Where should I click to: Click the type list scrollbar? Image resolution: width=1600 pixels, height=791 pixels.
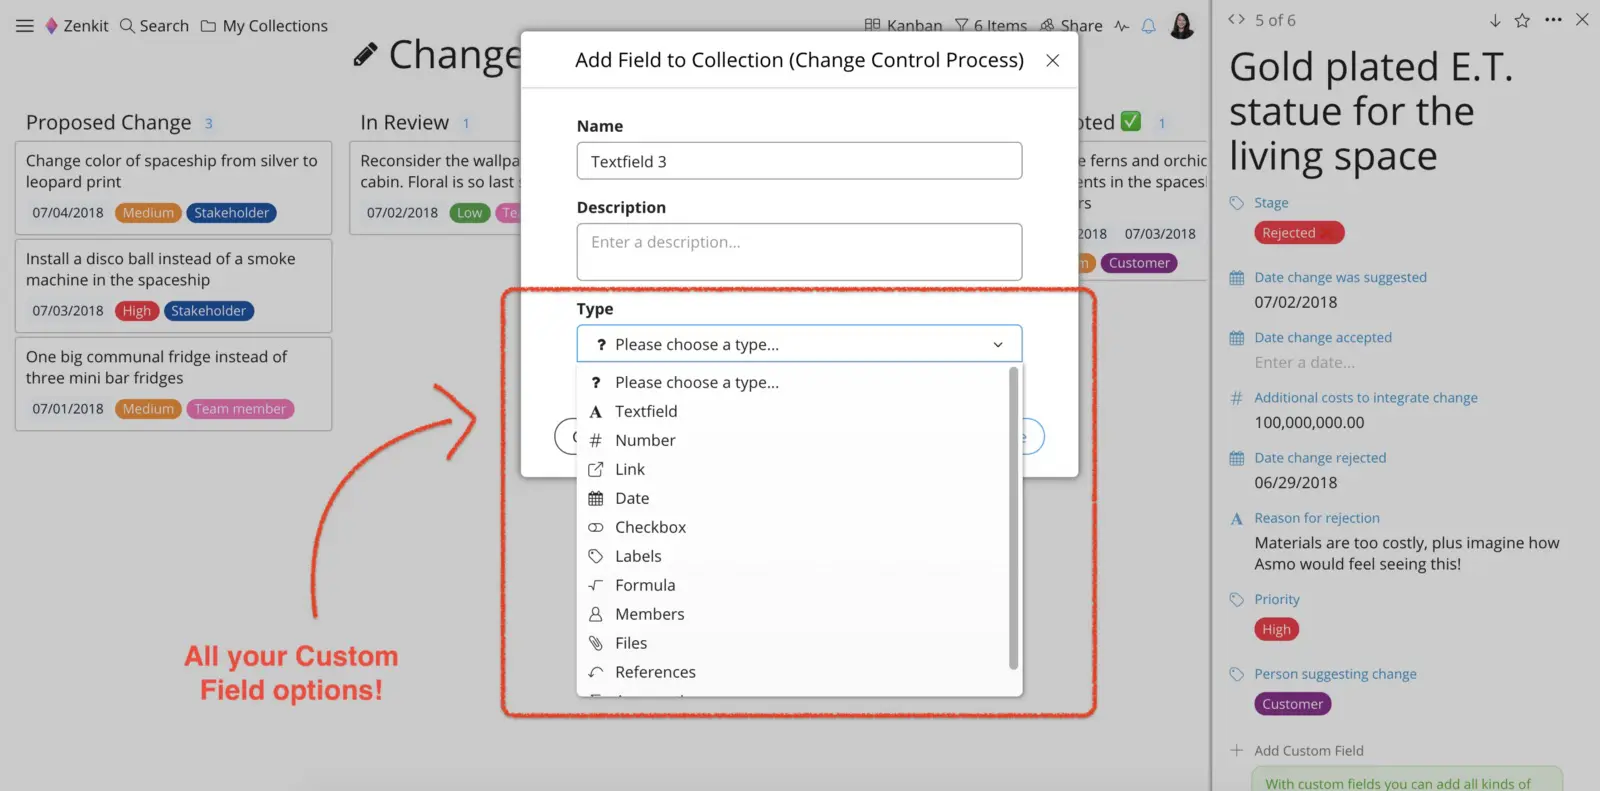coord(1013,518)
